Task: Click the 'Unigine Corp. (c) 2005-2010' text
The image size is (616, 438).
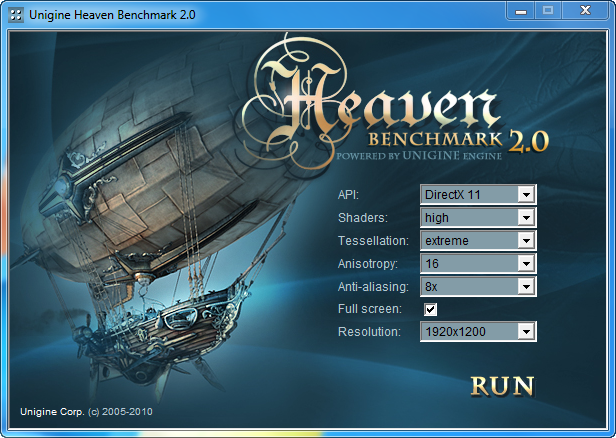Action: pyautogui.click(x=86, y=412)
